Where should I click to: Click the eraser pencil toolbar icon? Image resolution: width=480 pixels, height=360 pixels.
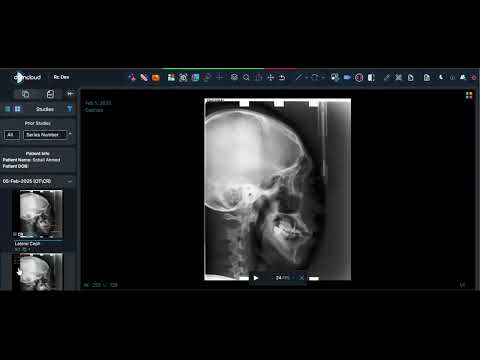[x=387, y=78]
